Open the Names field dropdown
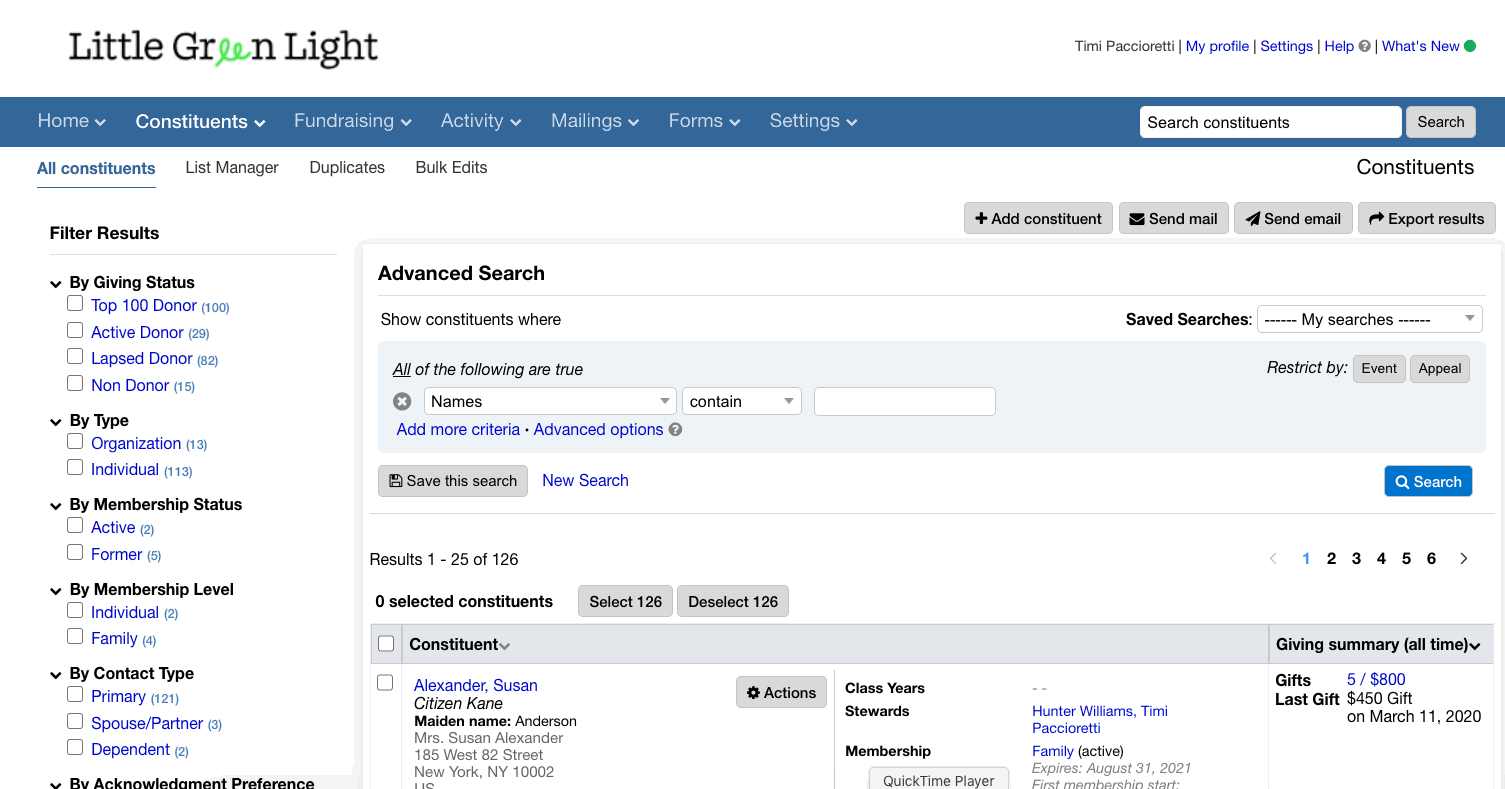 550,401
